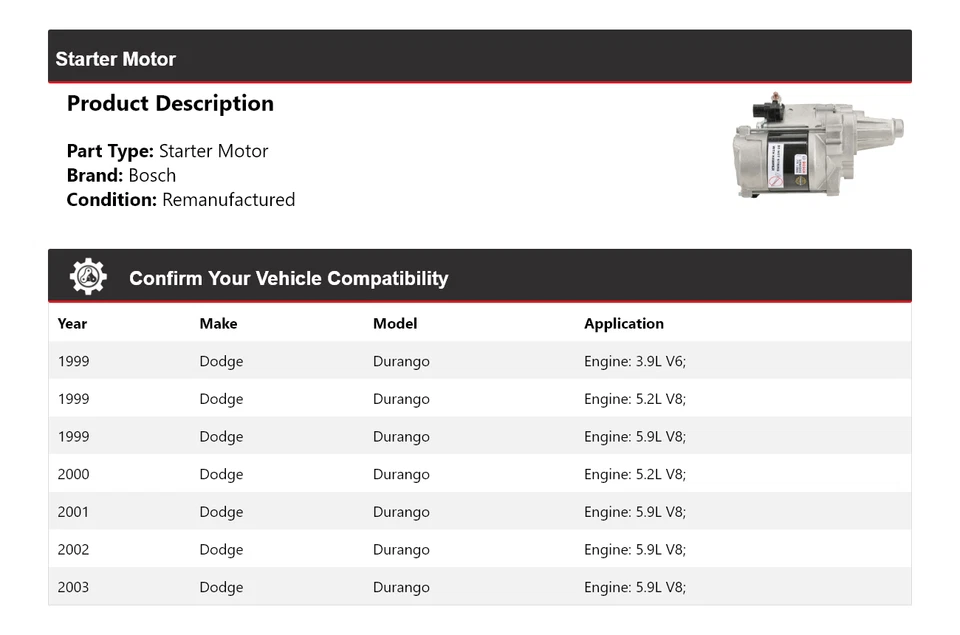The height and width of the screenshot is (635, 960).
Task: Click the gear compatibility icon
Action: tap(88, 277)
